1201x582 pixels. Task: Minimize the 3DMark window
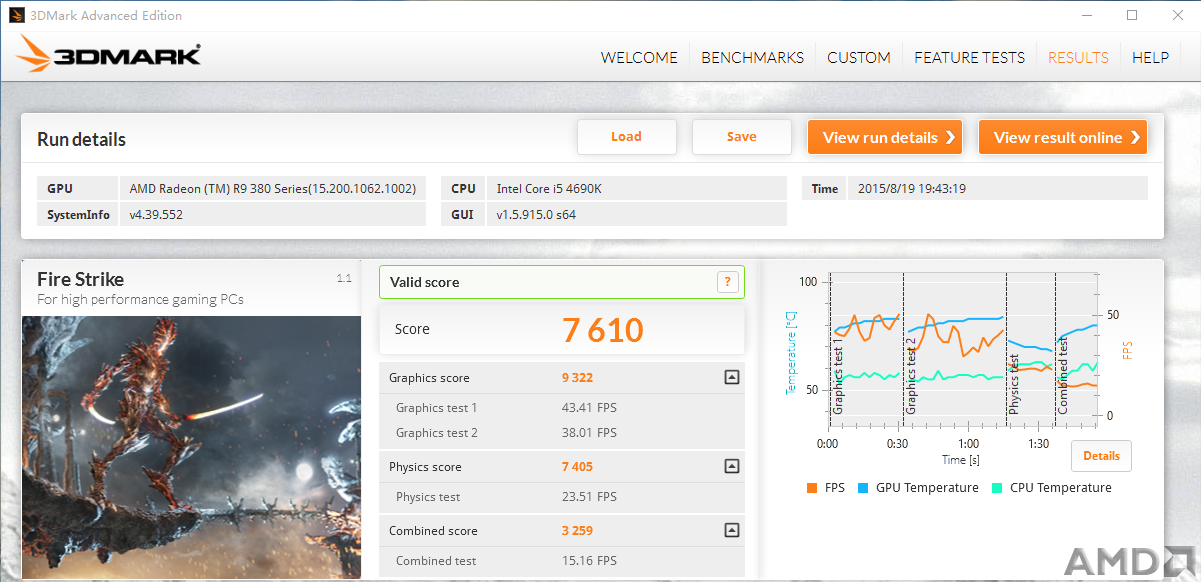pos(1087,15)
